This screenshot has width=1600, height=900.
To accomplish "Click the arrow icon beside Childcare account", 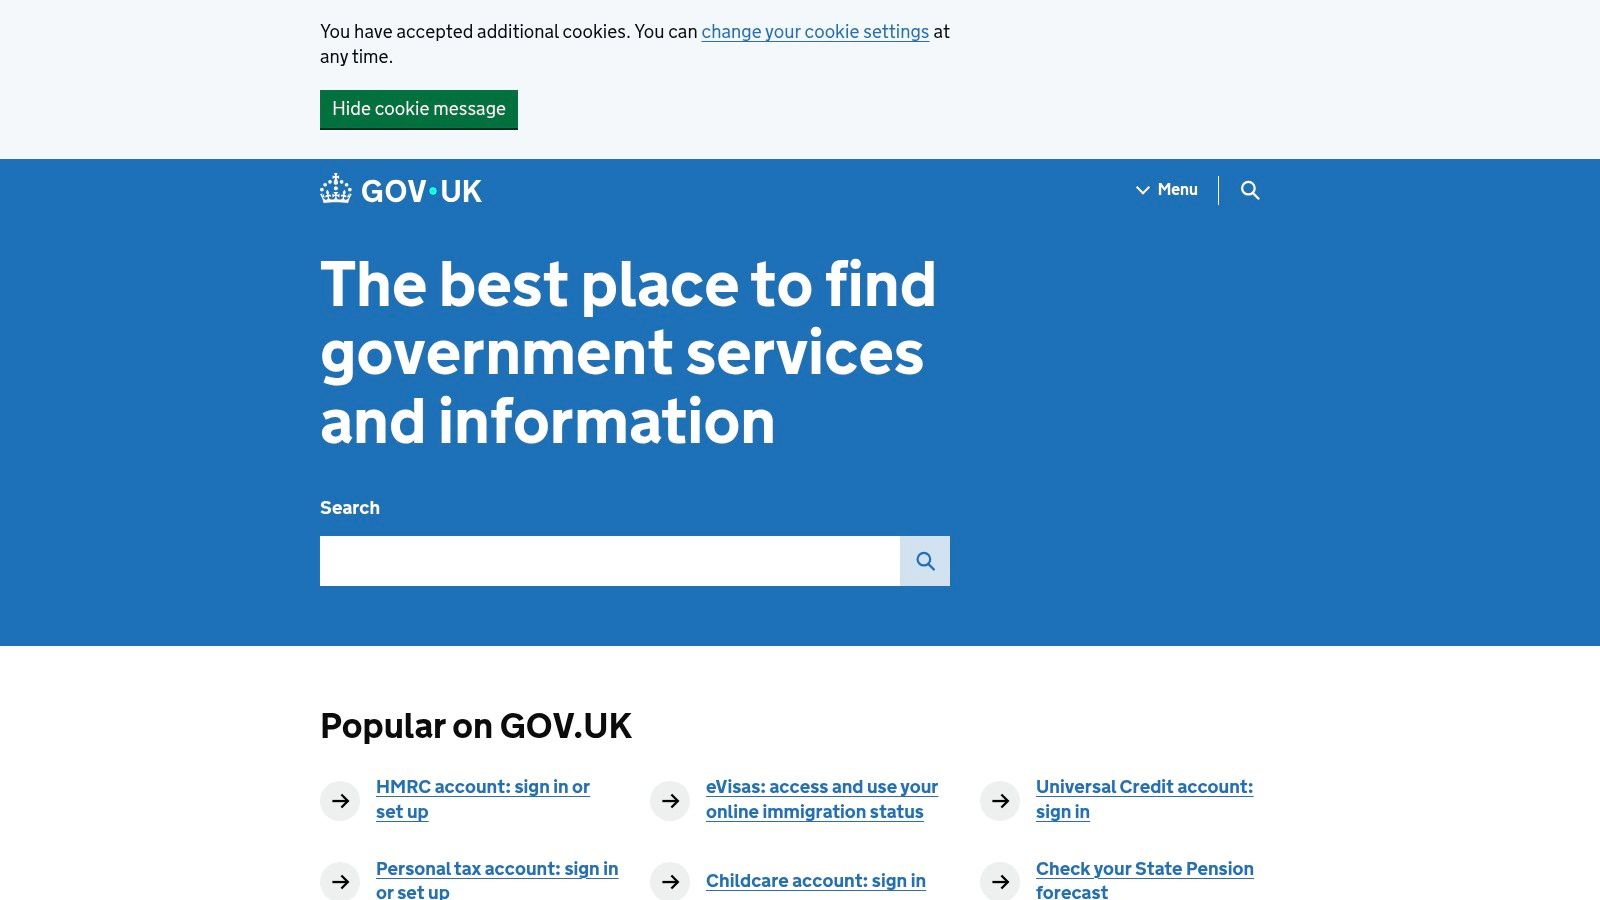I will (670, 882).
